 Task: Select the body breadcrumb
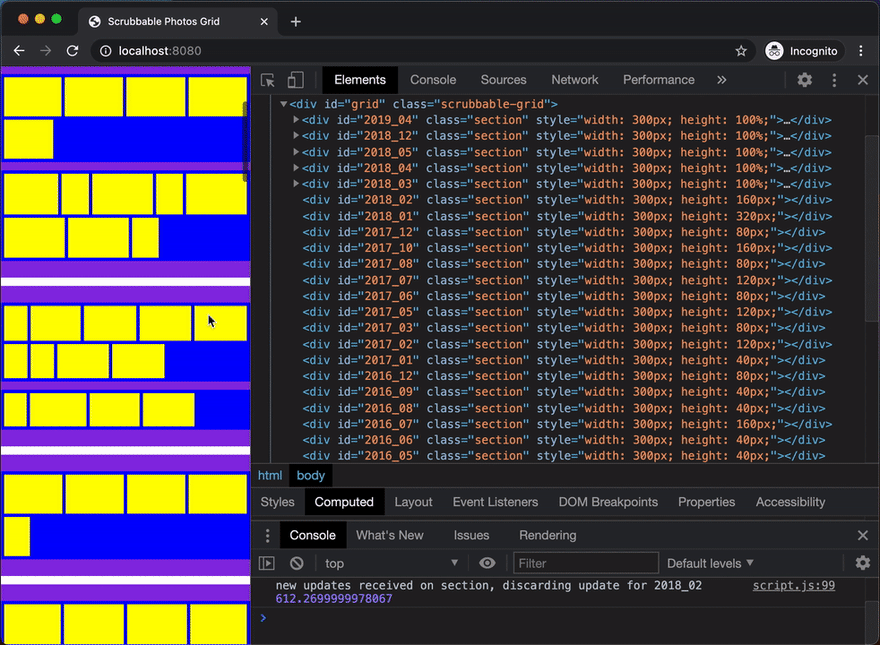[310, 475]
